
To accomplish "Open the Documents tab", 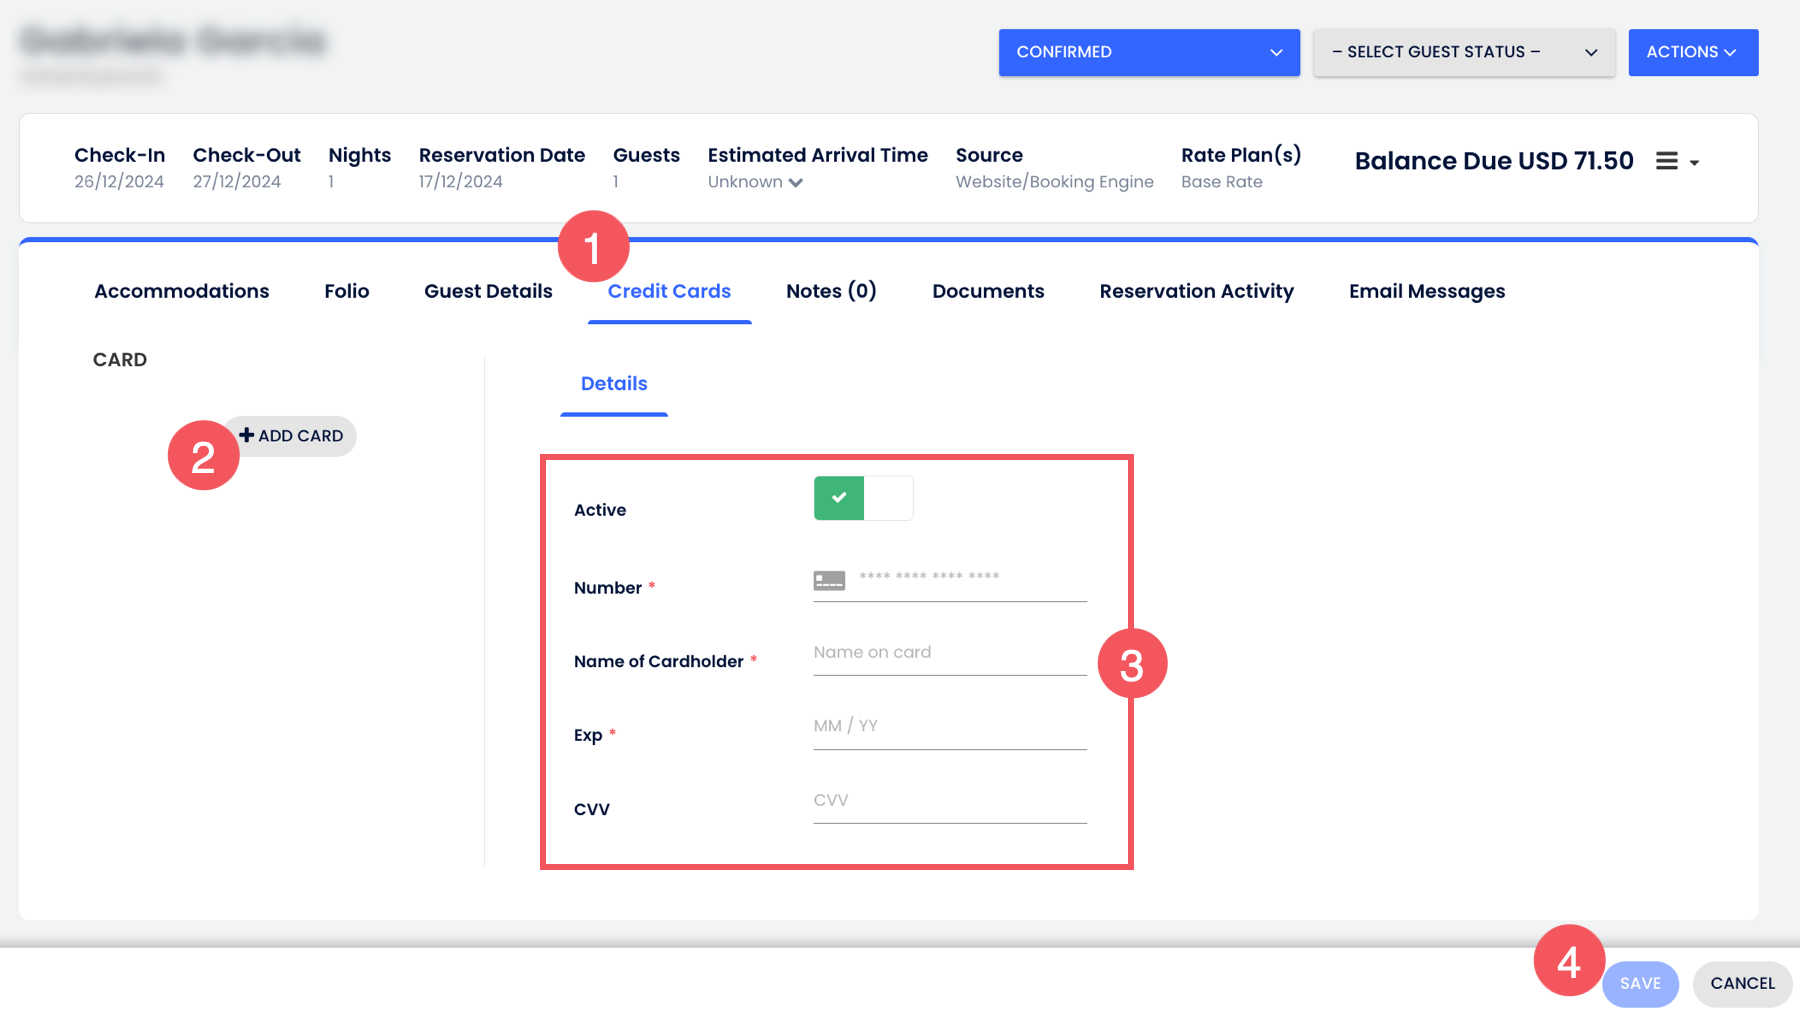I will (x=988, y=291).
